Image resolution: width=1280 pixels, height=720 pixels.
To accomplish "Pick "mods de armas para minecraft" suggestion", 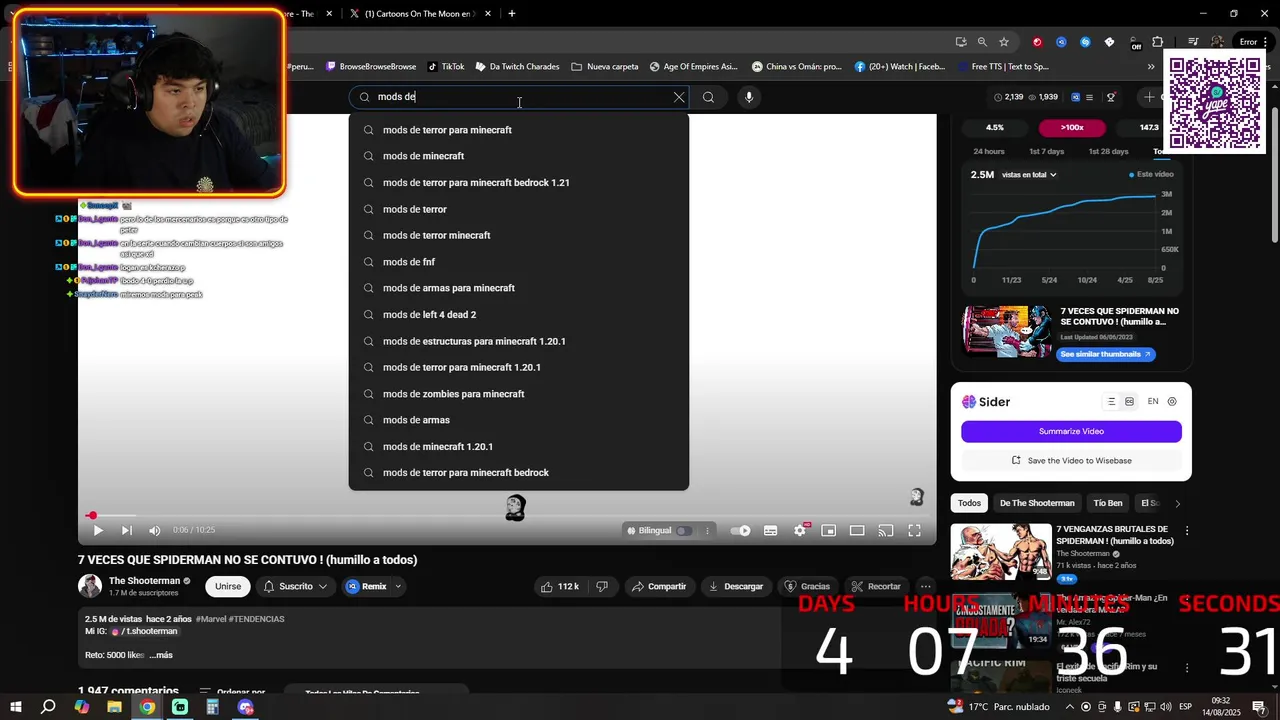I will (519, 288).
